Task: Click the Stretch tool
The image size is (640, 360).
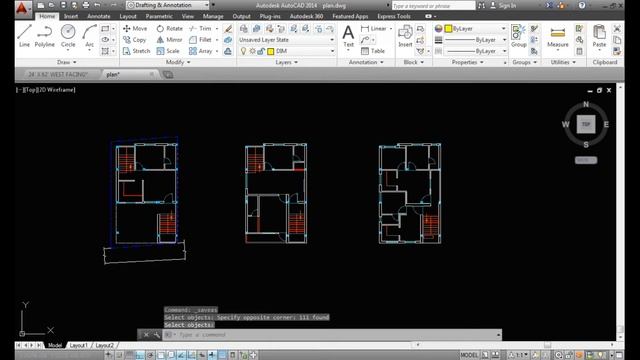Action: 136,51
